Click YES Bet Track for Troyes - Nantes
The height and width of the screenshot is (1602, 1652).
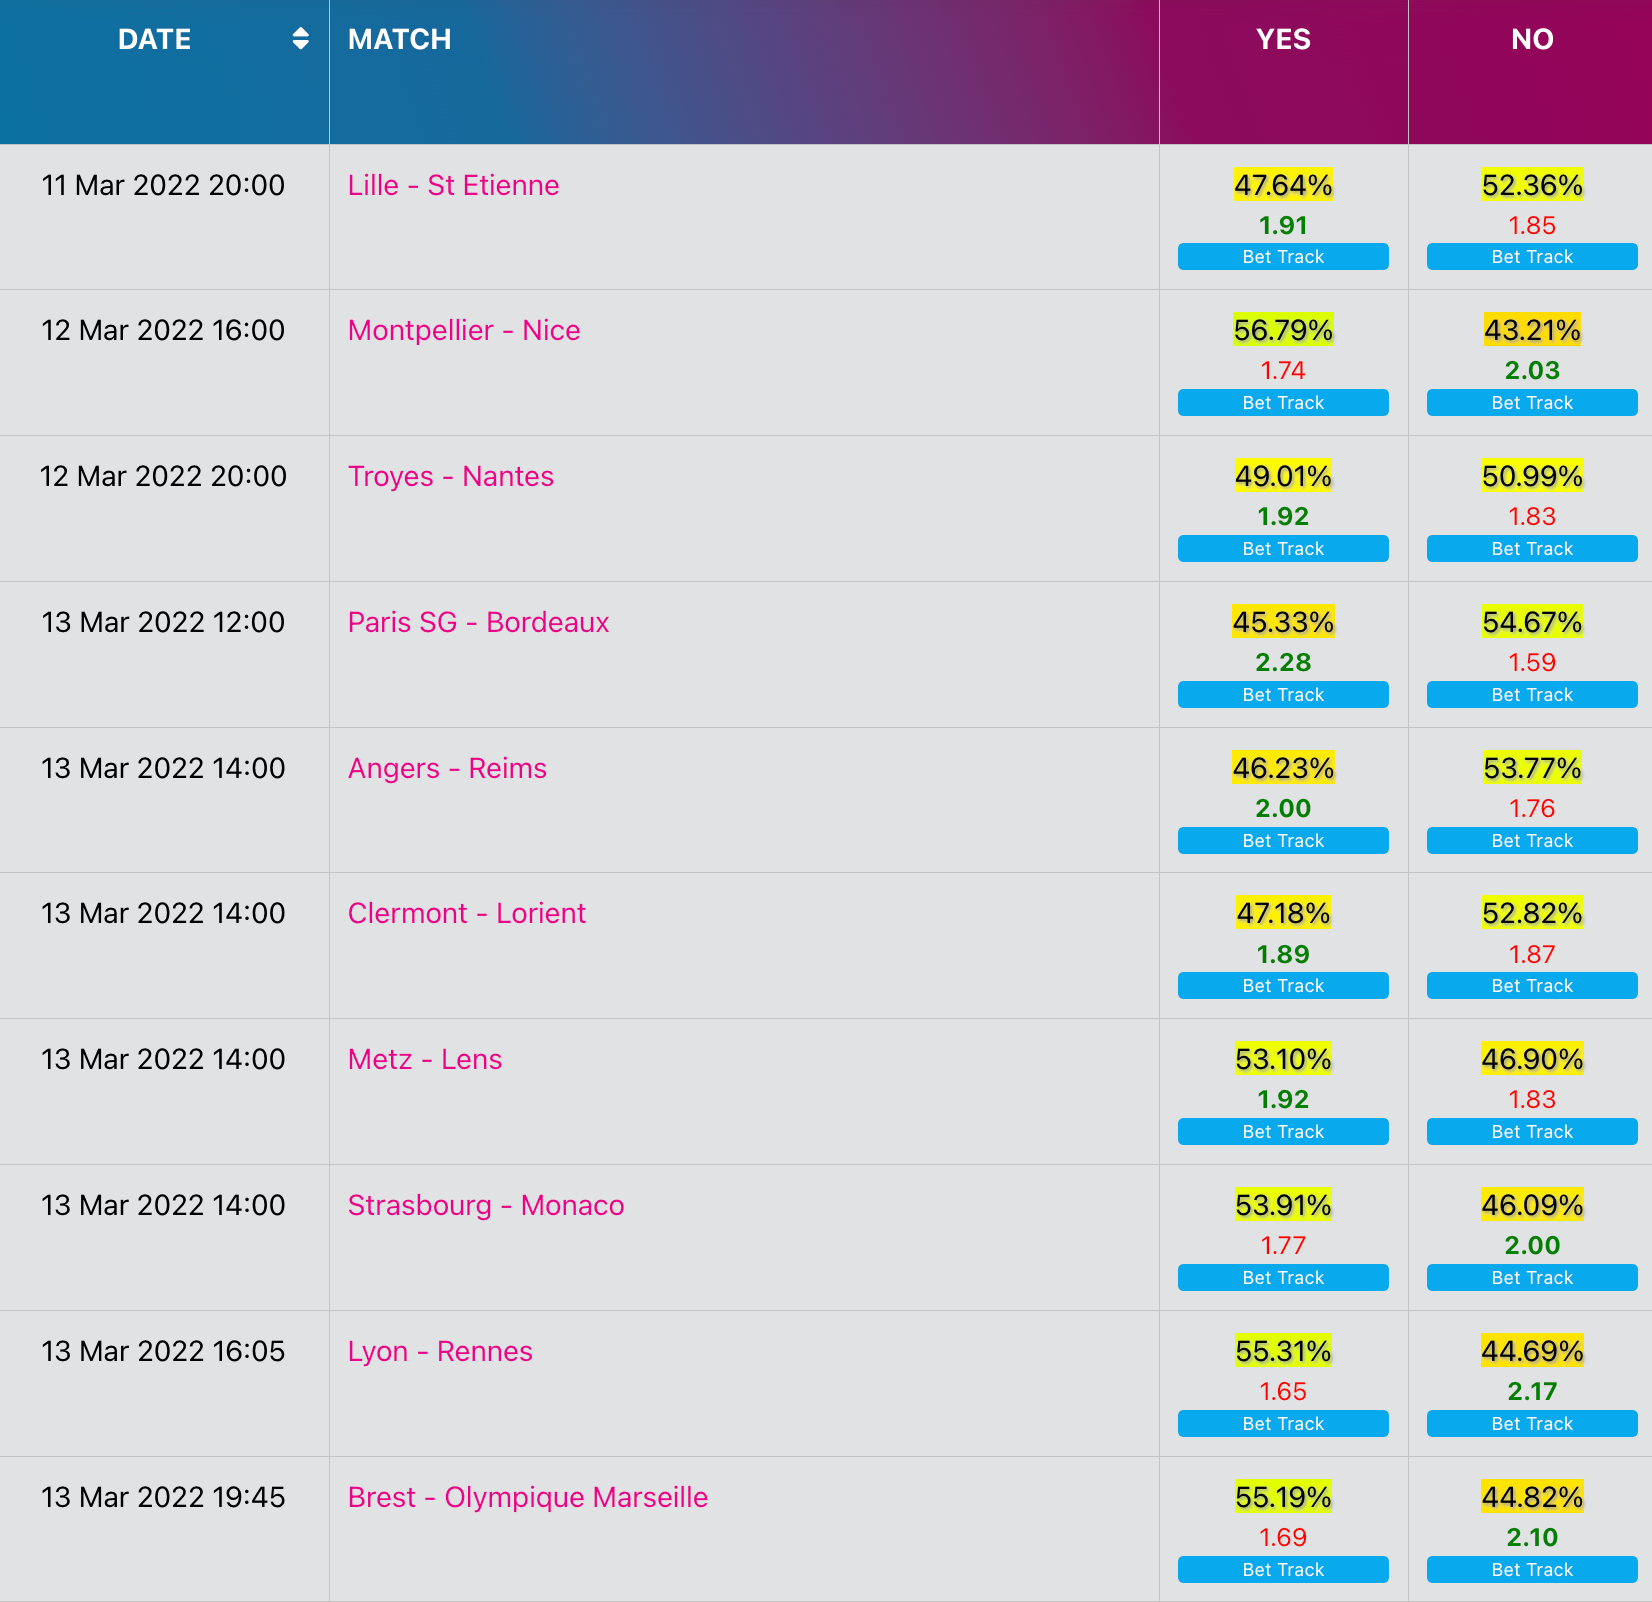tap(1283, 549)
